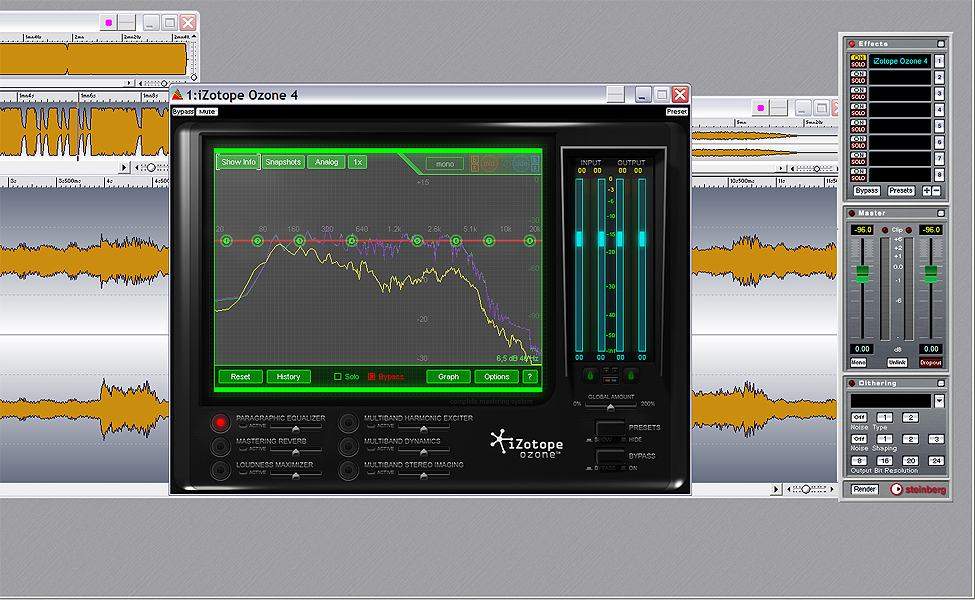Open the Preset menu in the plugin window
This screenshot has height=600, width=975.
[x=677, y=112]
